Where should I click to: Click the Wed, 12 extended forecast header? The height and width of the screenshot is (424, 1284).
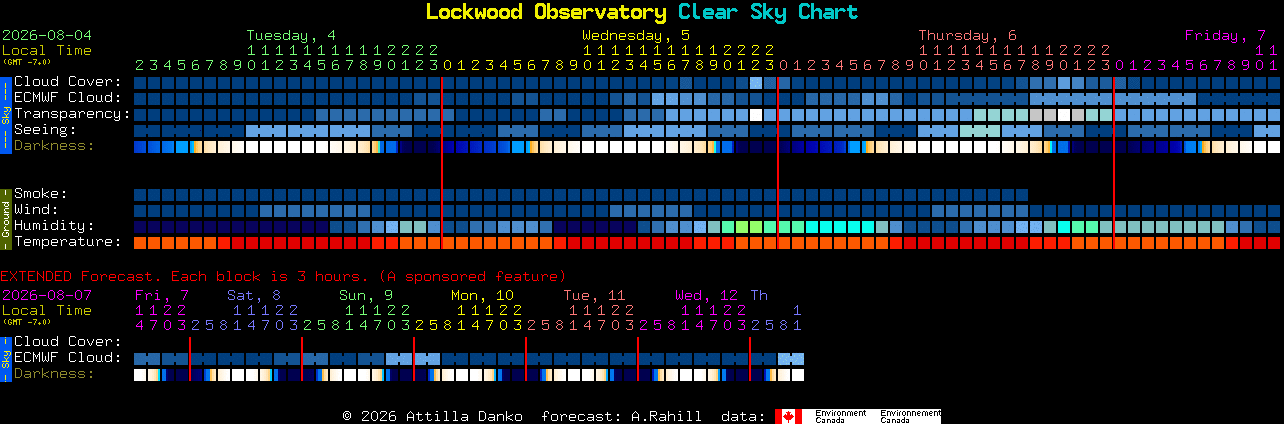(x=706, y=295)
